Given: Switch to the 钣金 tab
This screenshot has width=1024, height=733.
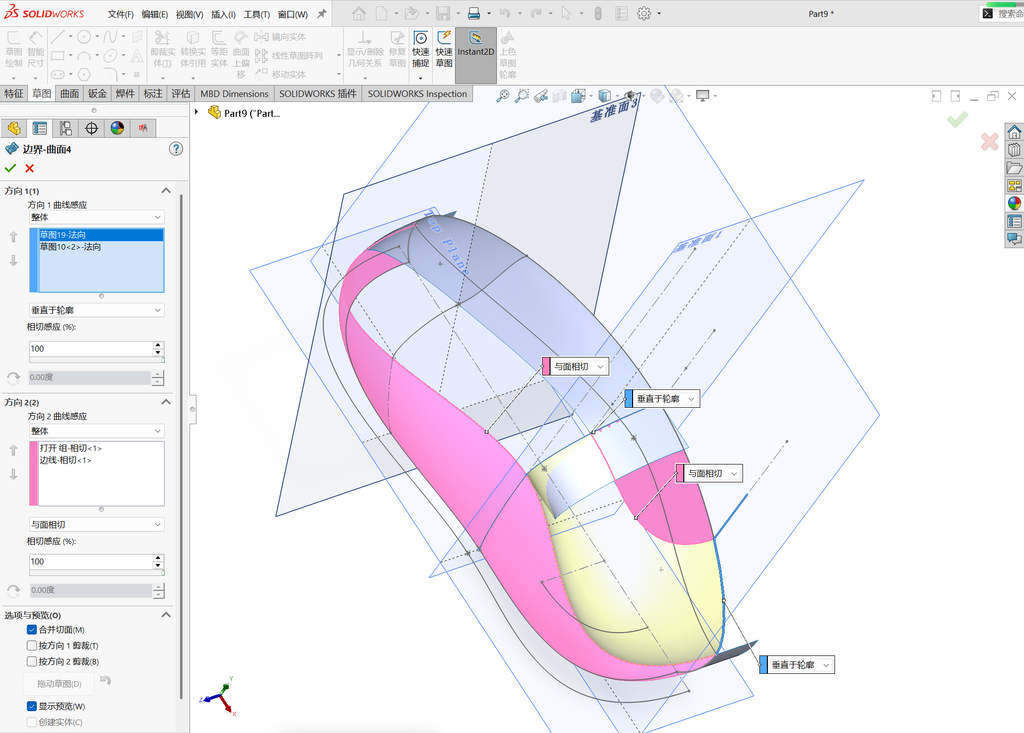Looking at the screenshot, I should pyautogui.click(x=97, y=93).
